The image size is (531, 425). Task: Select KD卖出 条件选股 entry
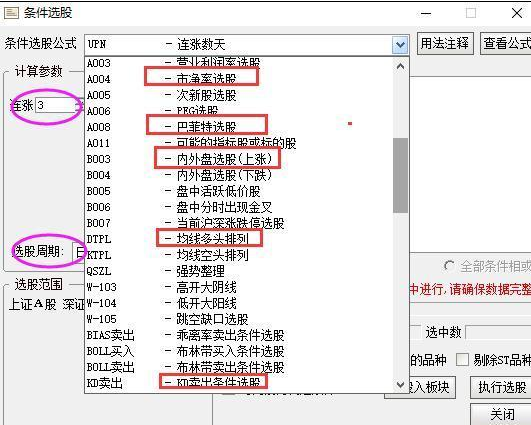239,383
